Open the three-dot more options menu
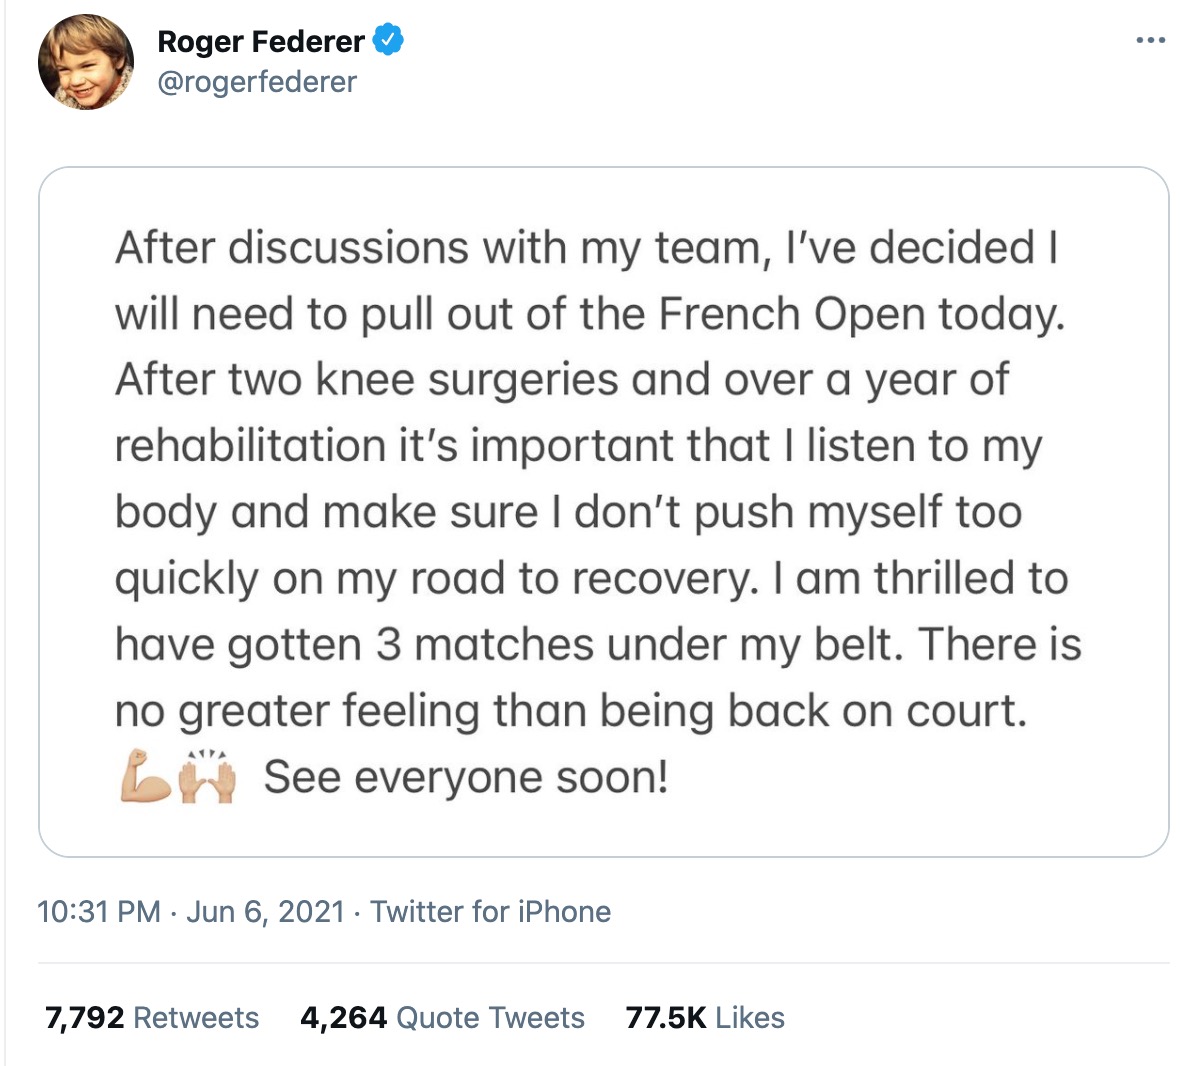Screen dimensions: 1196x1066 (x=1150, y=41)
